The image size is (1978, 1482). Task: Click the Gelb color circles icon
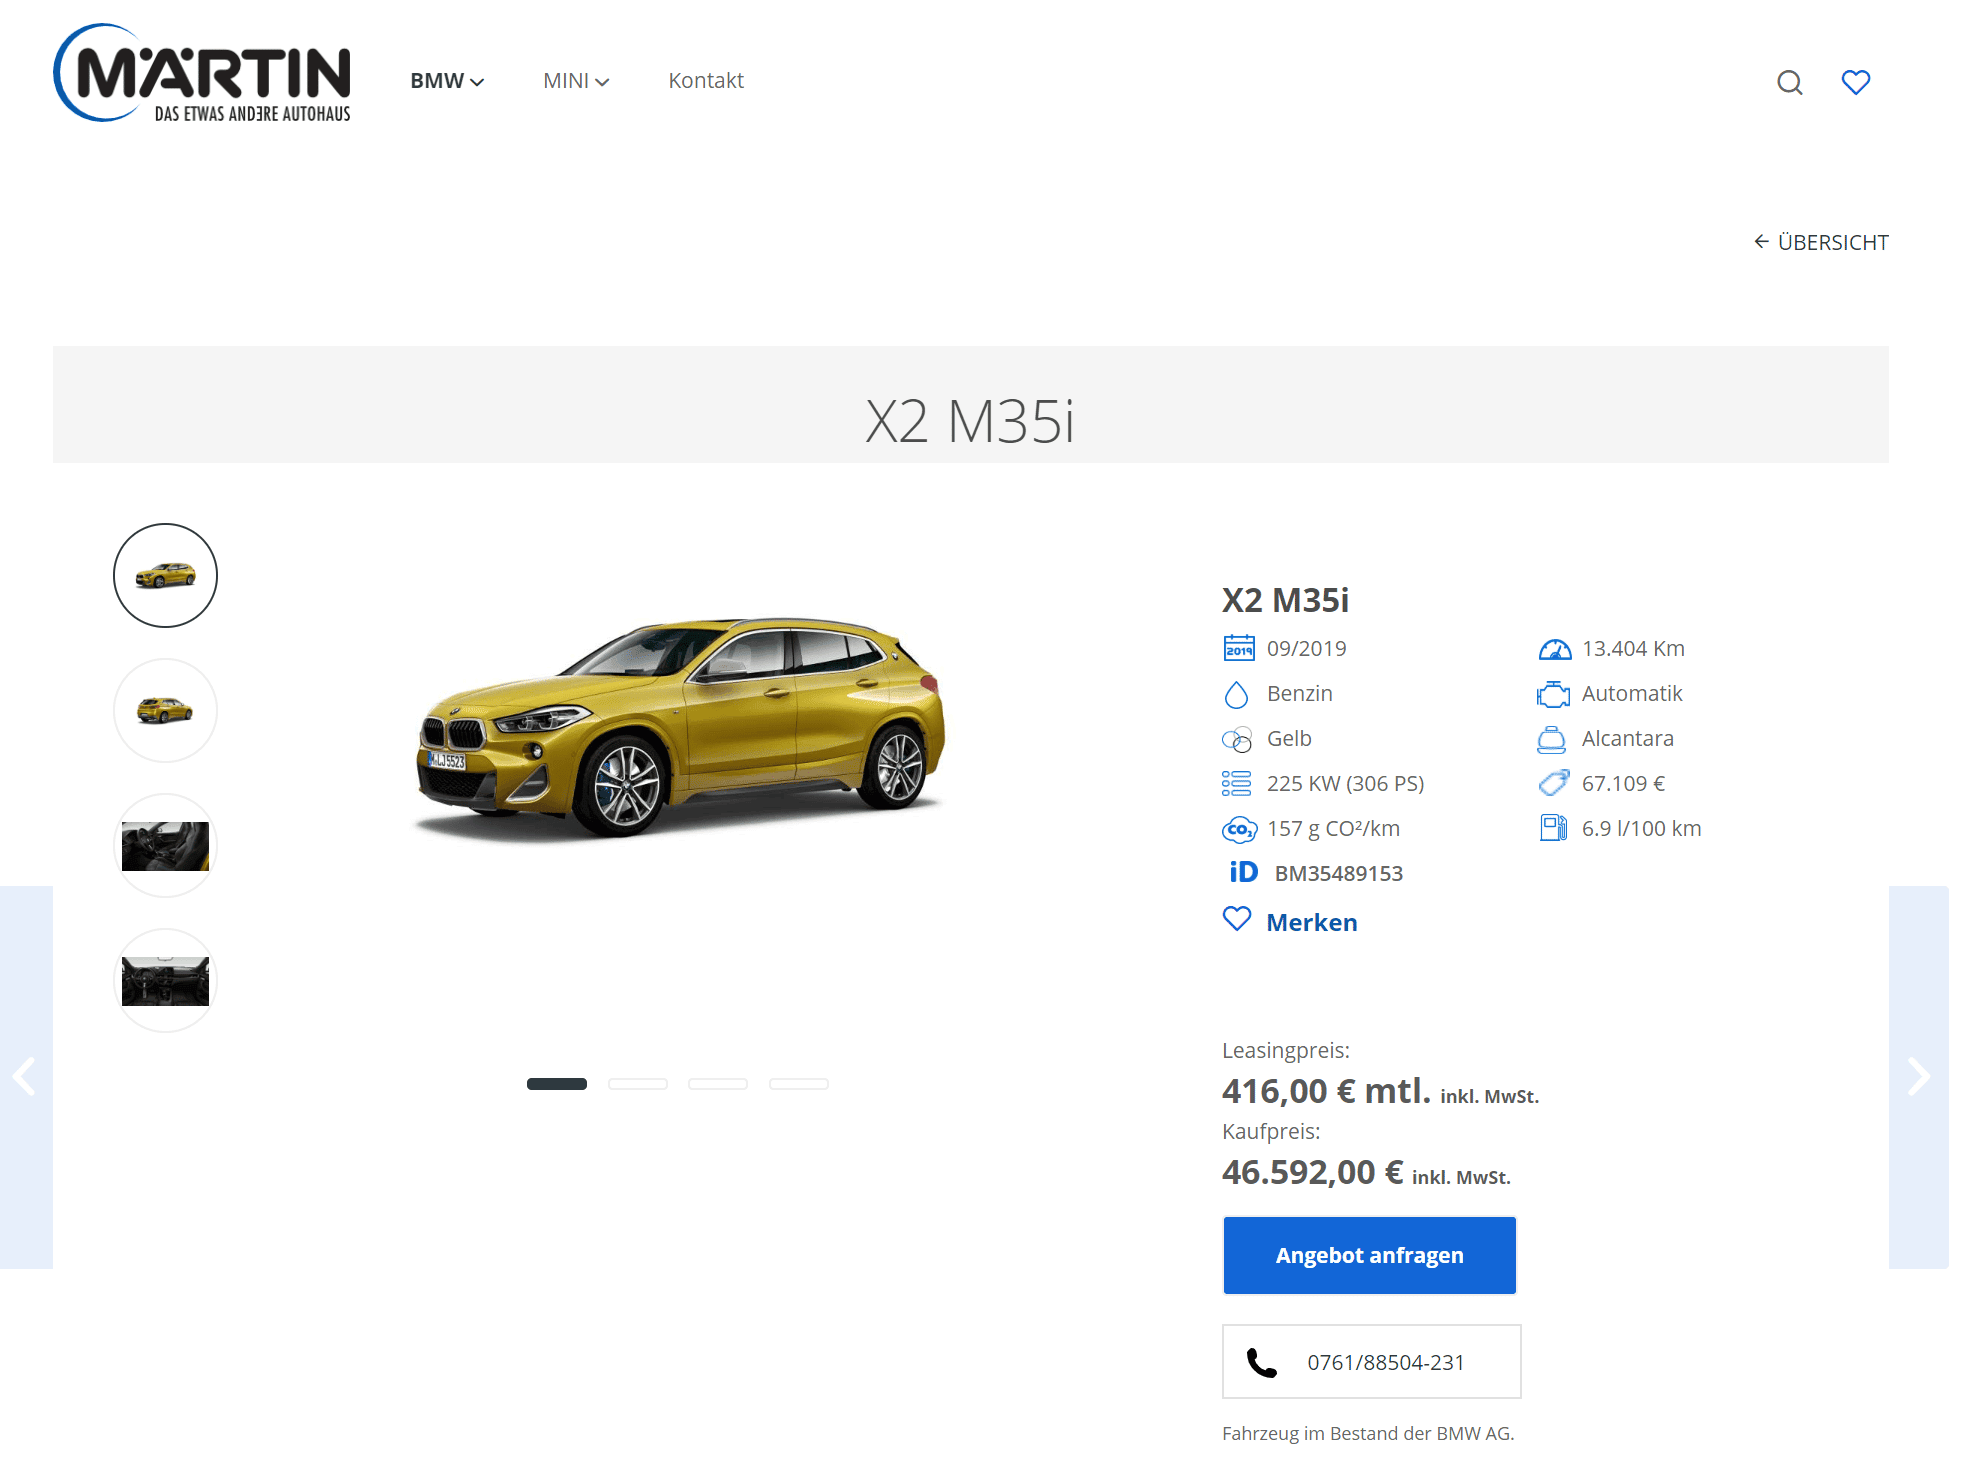tap(1237, 739)
